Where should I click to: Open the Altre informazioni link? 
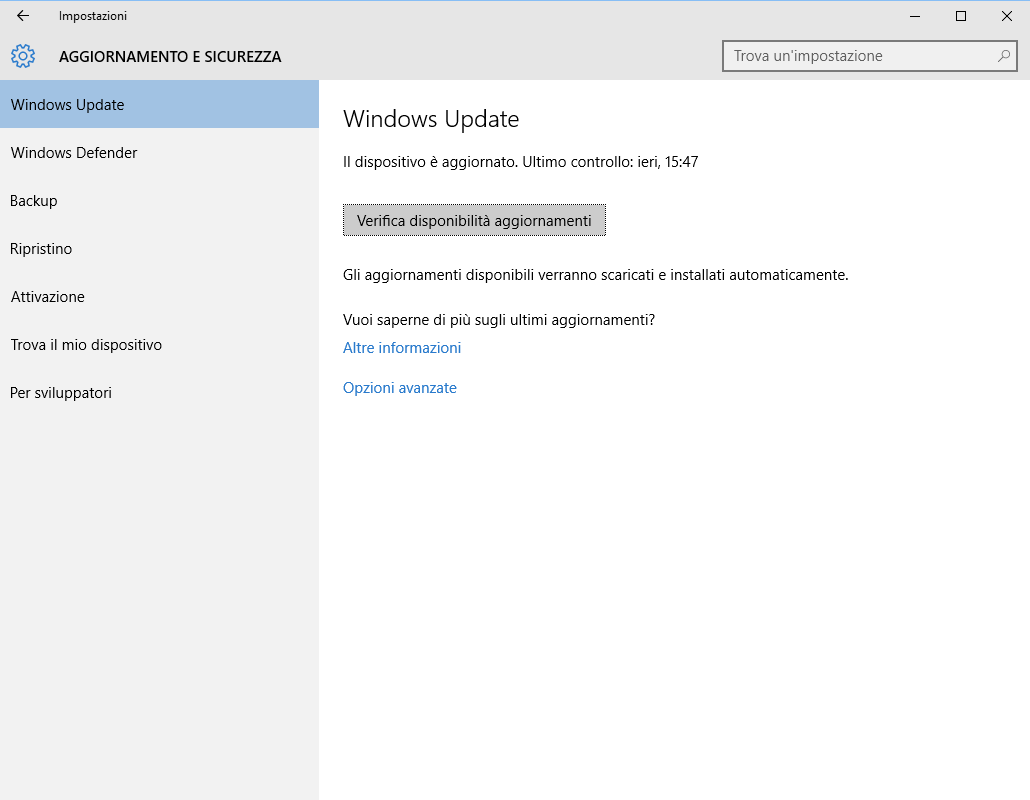[x=402, y=347]
